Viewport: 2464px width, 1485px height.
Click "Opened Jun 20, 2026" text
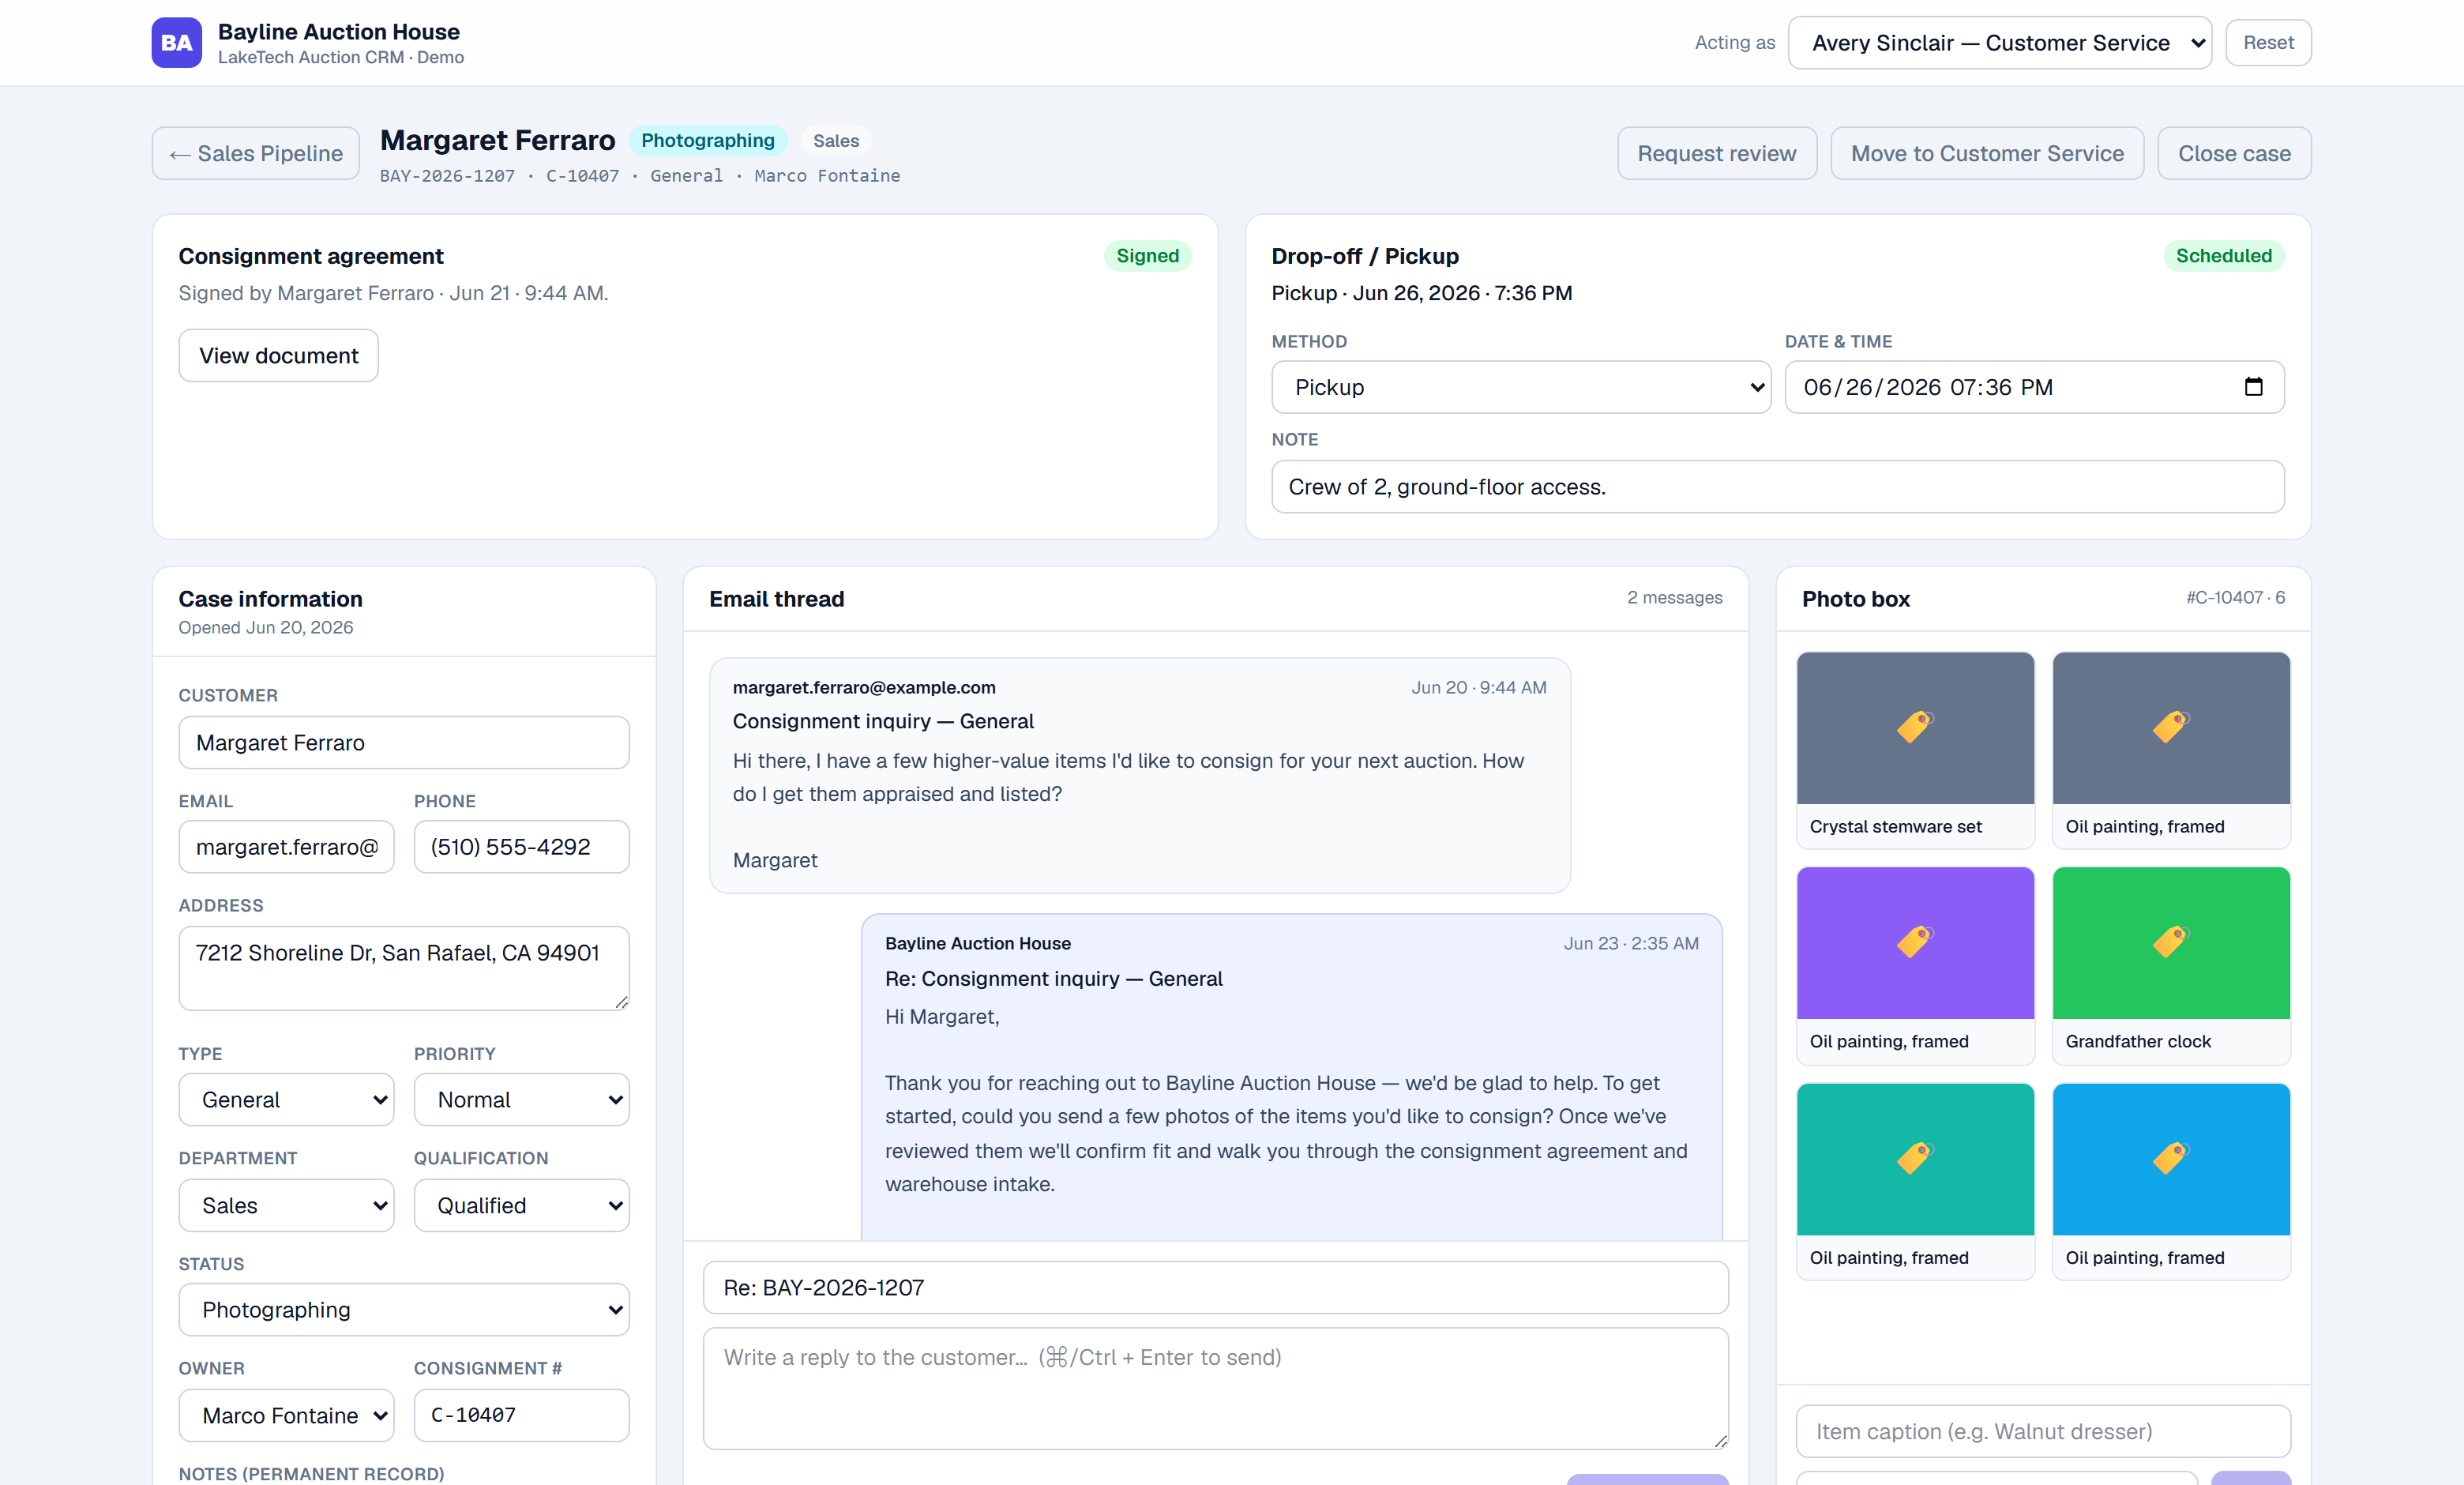(265, 627)
